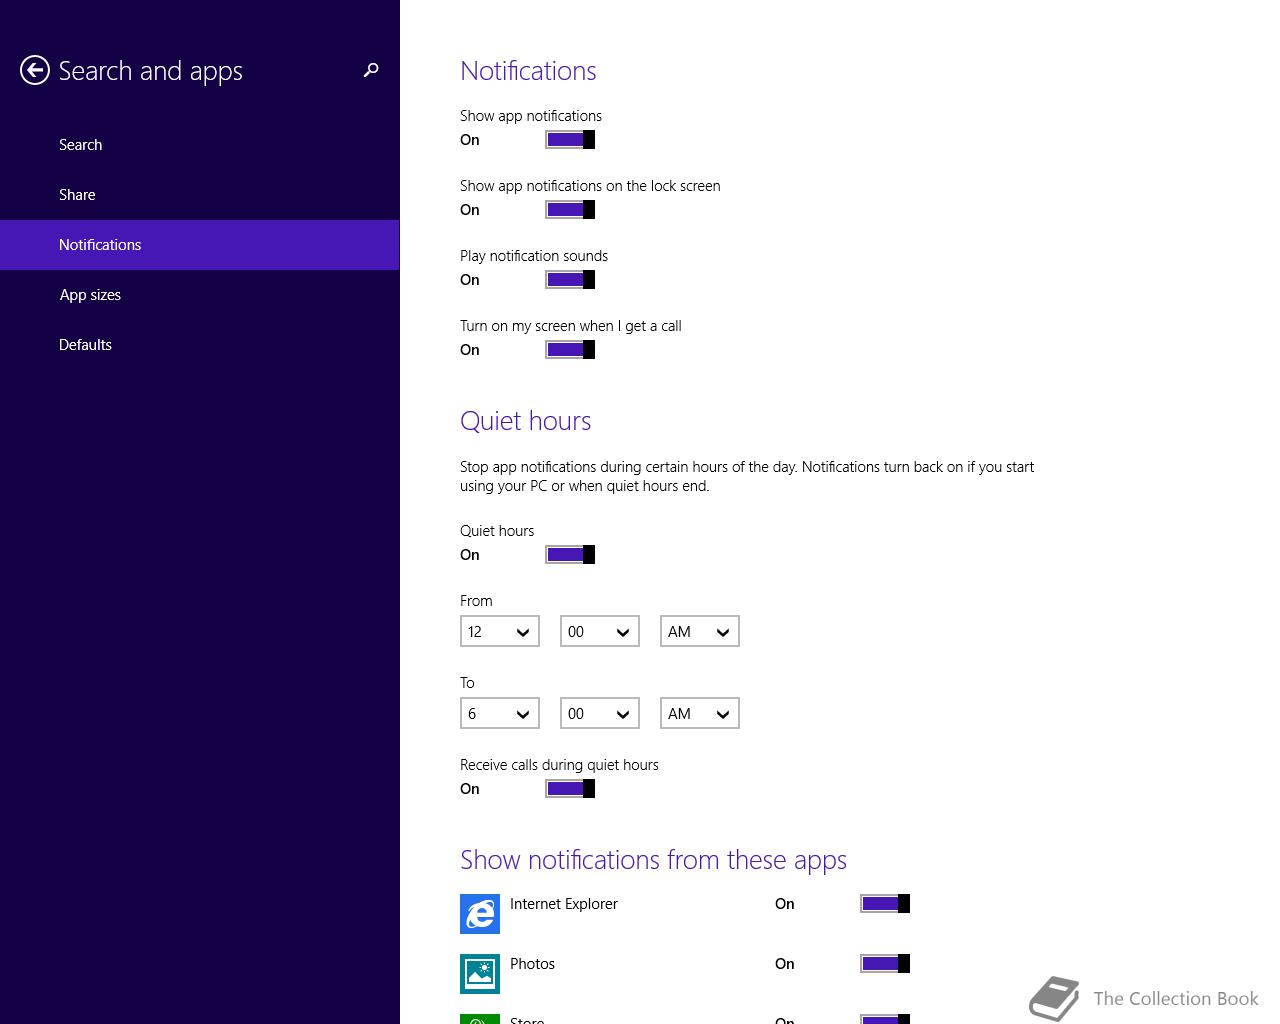Disable lock screen app notifications

tap(570, 210)
